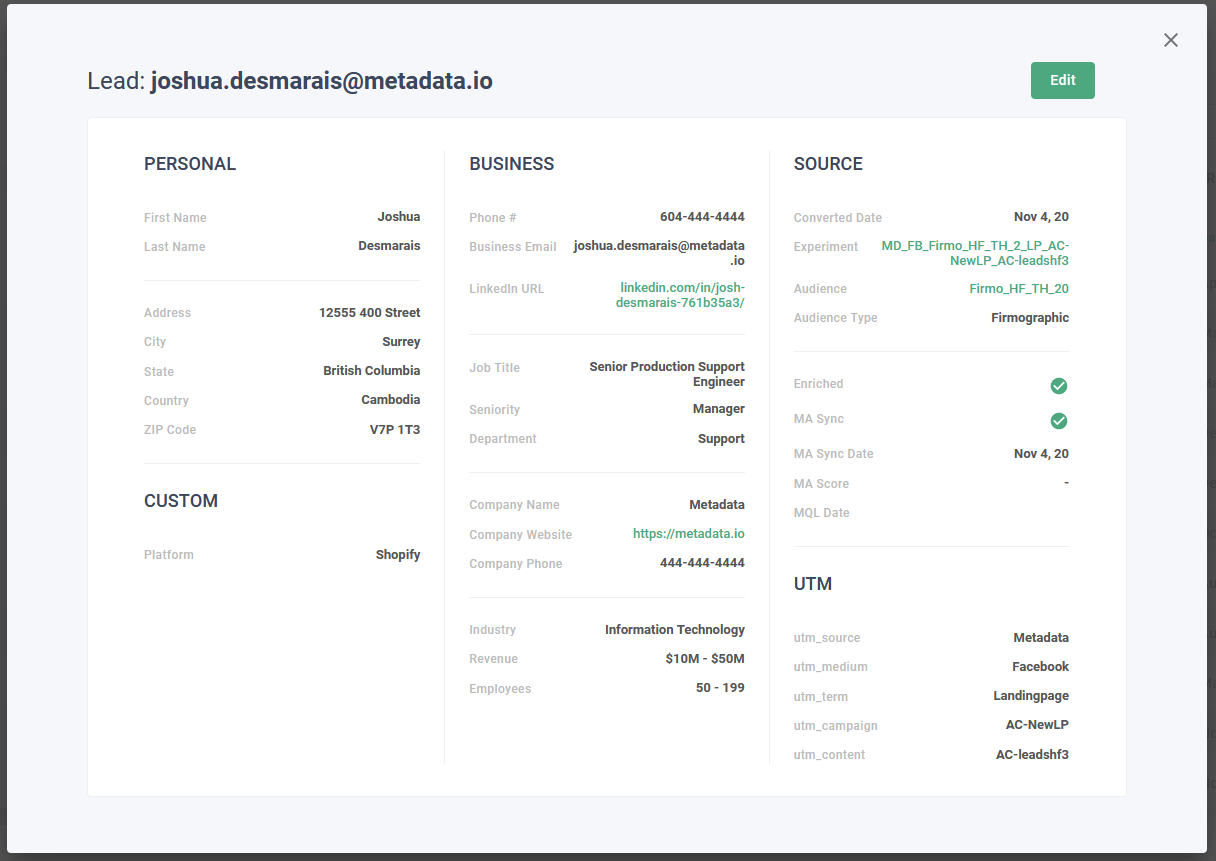Click the country value Cambodia

pyautogui.click(x=391, y=400)
